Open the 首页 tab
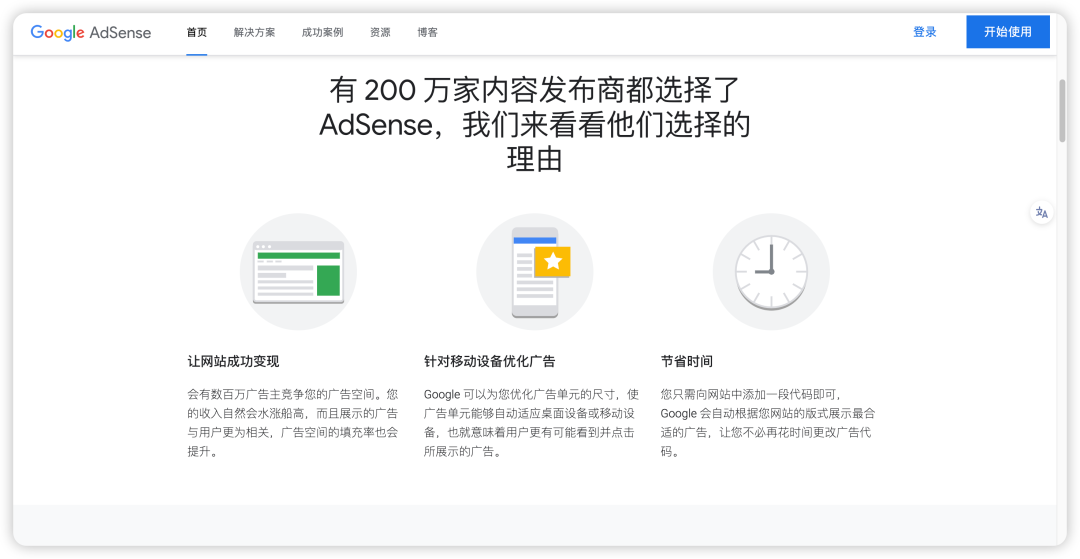Screen dimensions: 1080x559 (196, 32)
